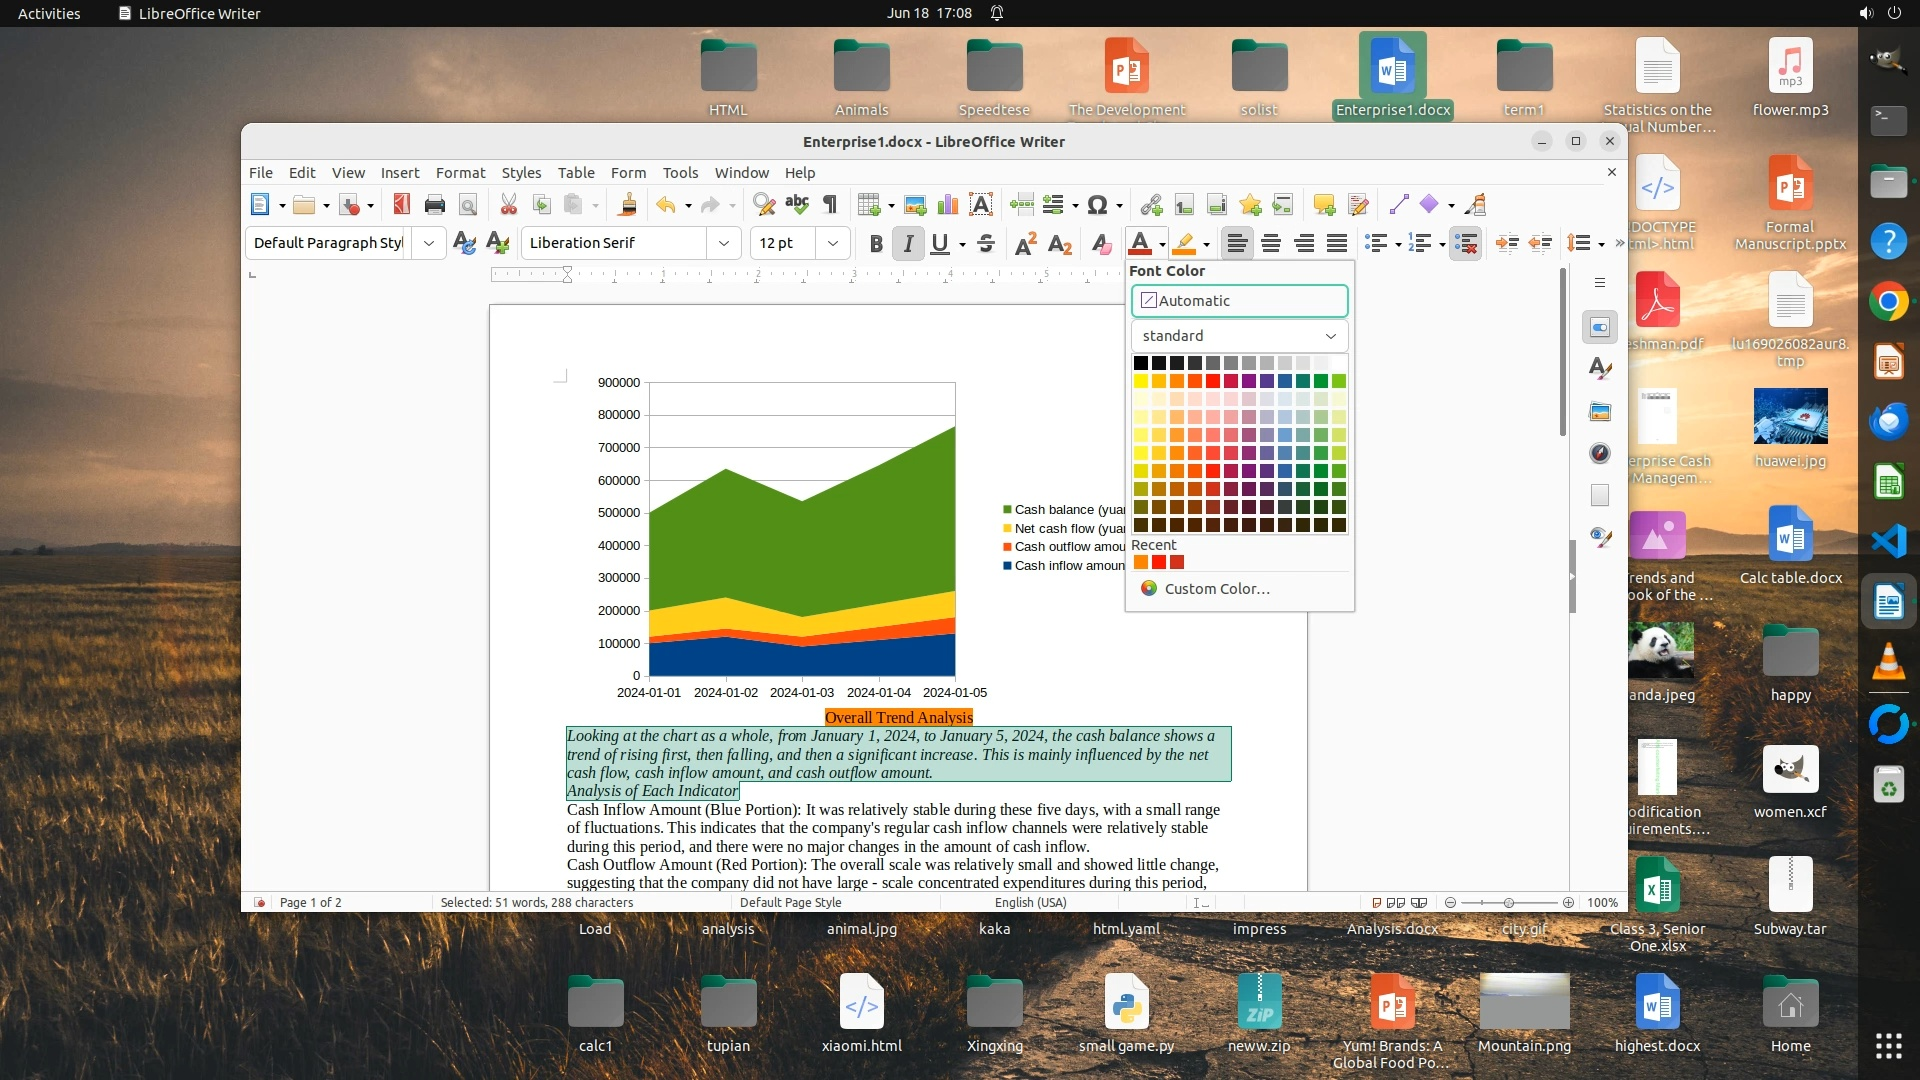Toggle strikethrough text formatting

[x=986, y=243]
